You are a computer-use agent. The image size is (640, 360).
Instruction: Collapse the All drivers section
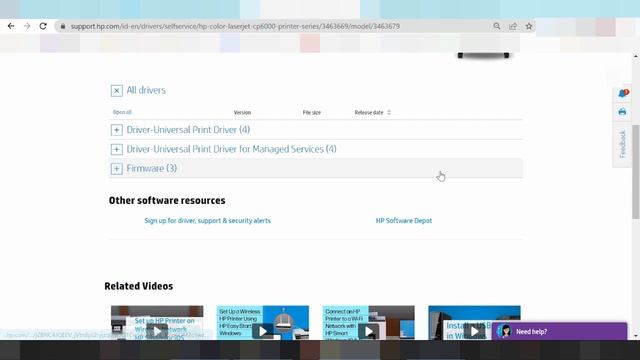click(116, 91)
